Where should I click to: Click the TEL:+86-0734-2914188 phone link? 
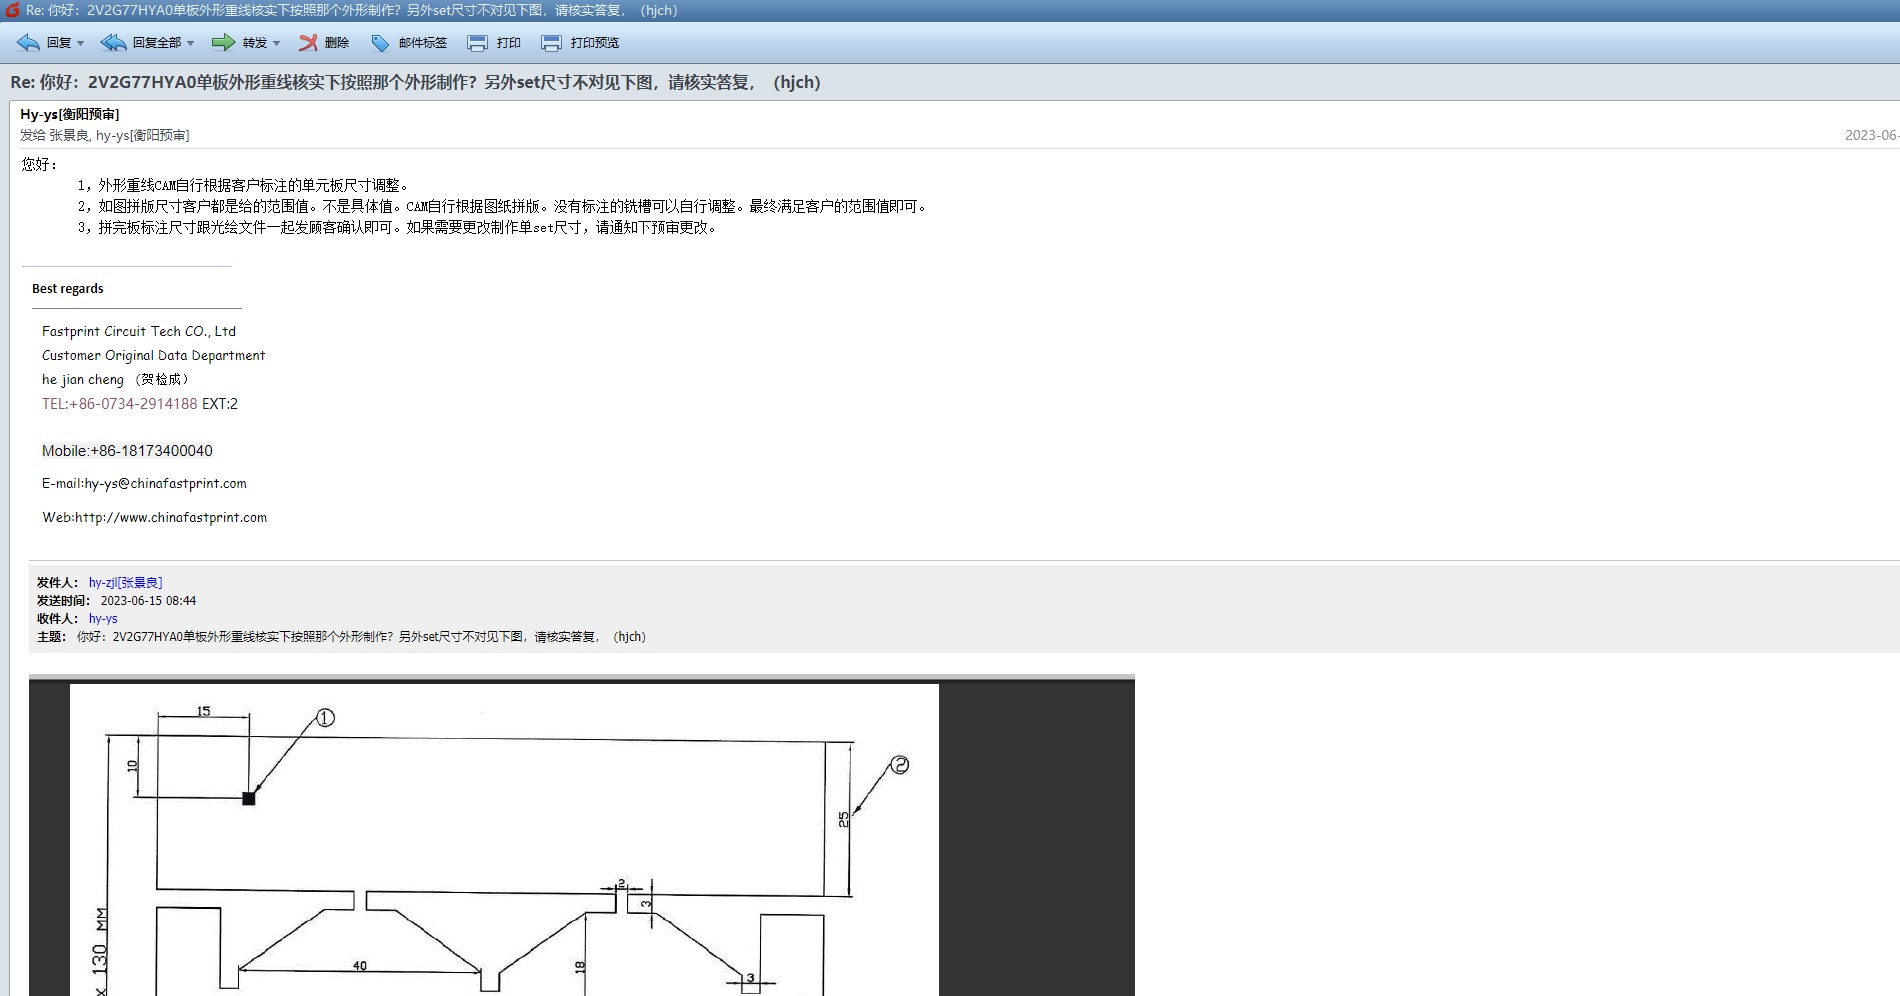(120, 404)
